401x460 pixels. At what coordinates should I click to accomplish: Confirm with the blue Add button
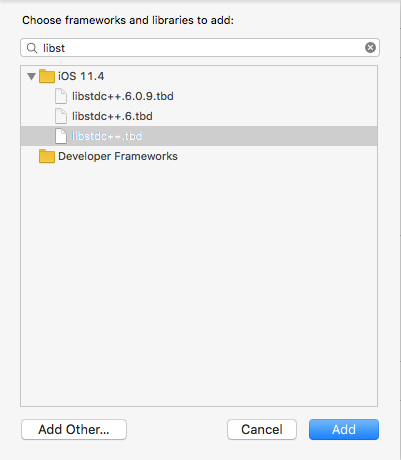pos(344,429)
